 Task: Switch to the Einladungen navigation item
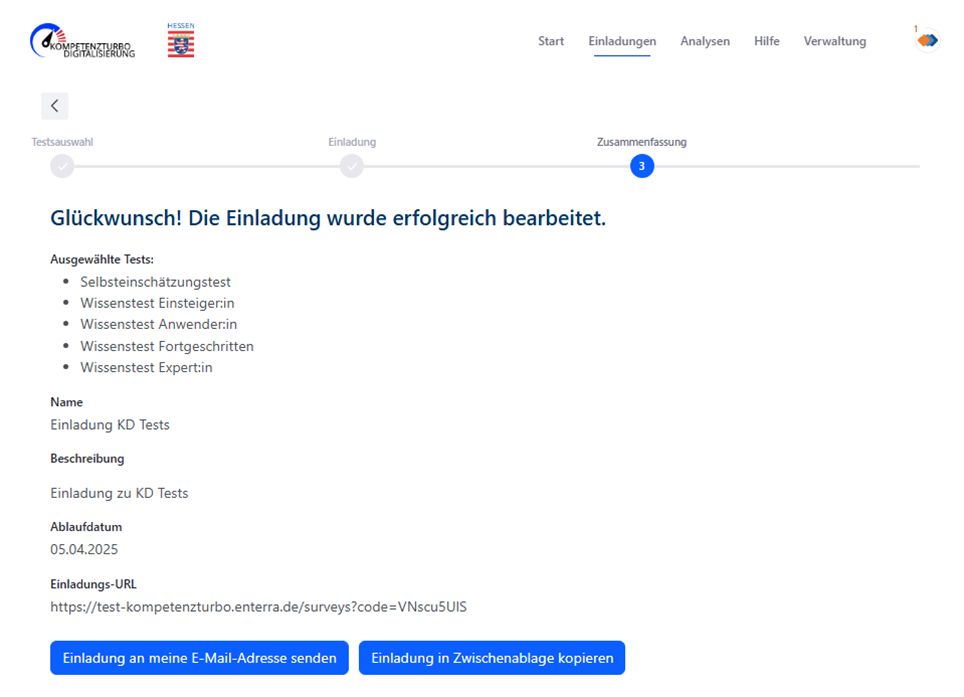[x=622, y=41]
